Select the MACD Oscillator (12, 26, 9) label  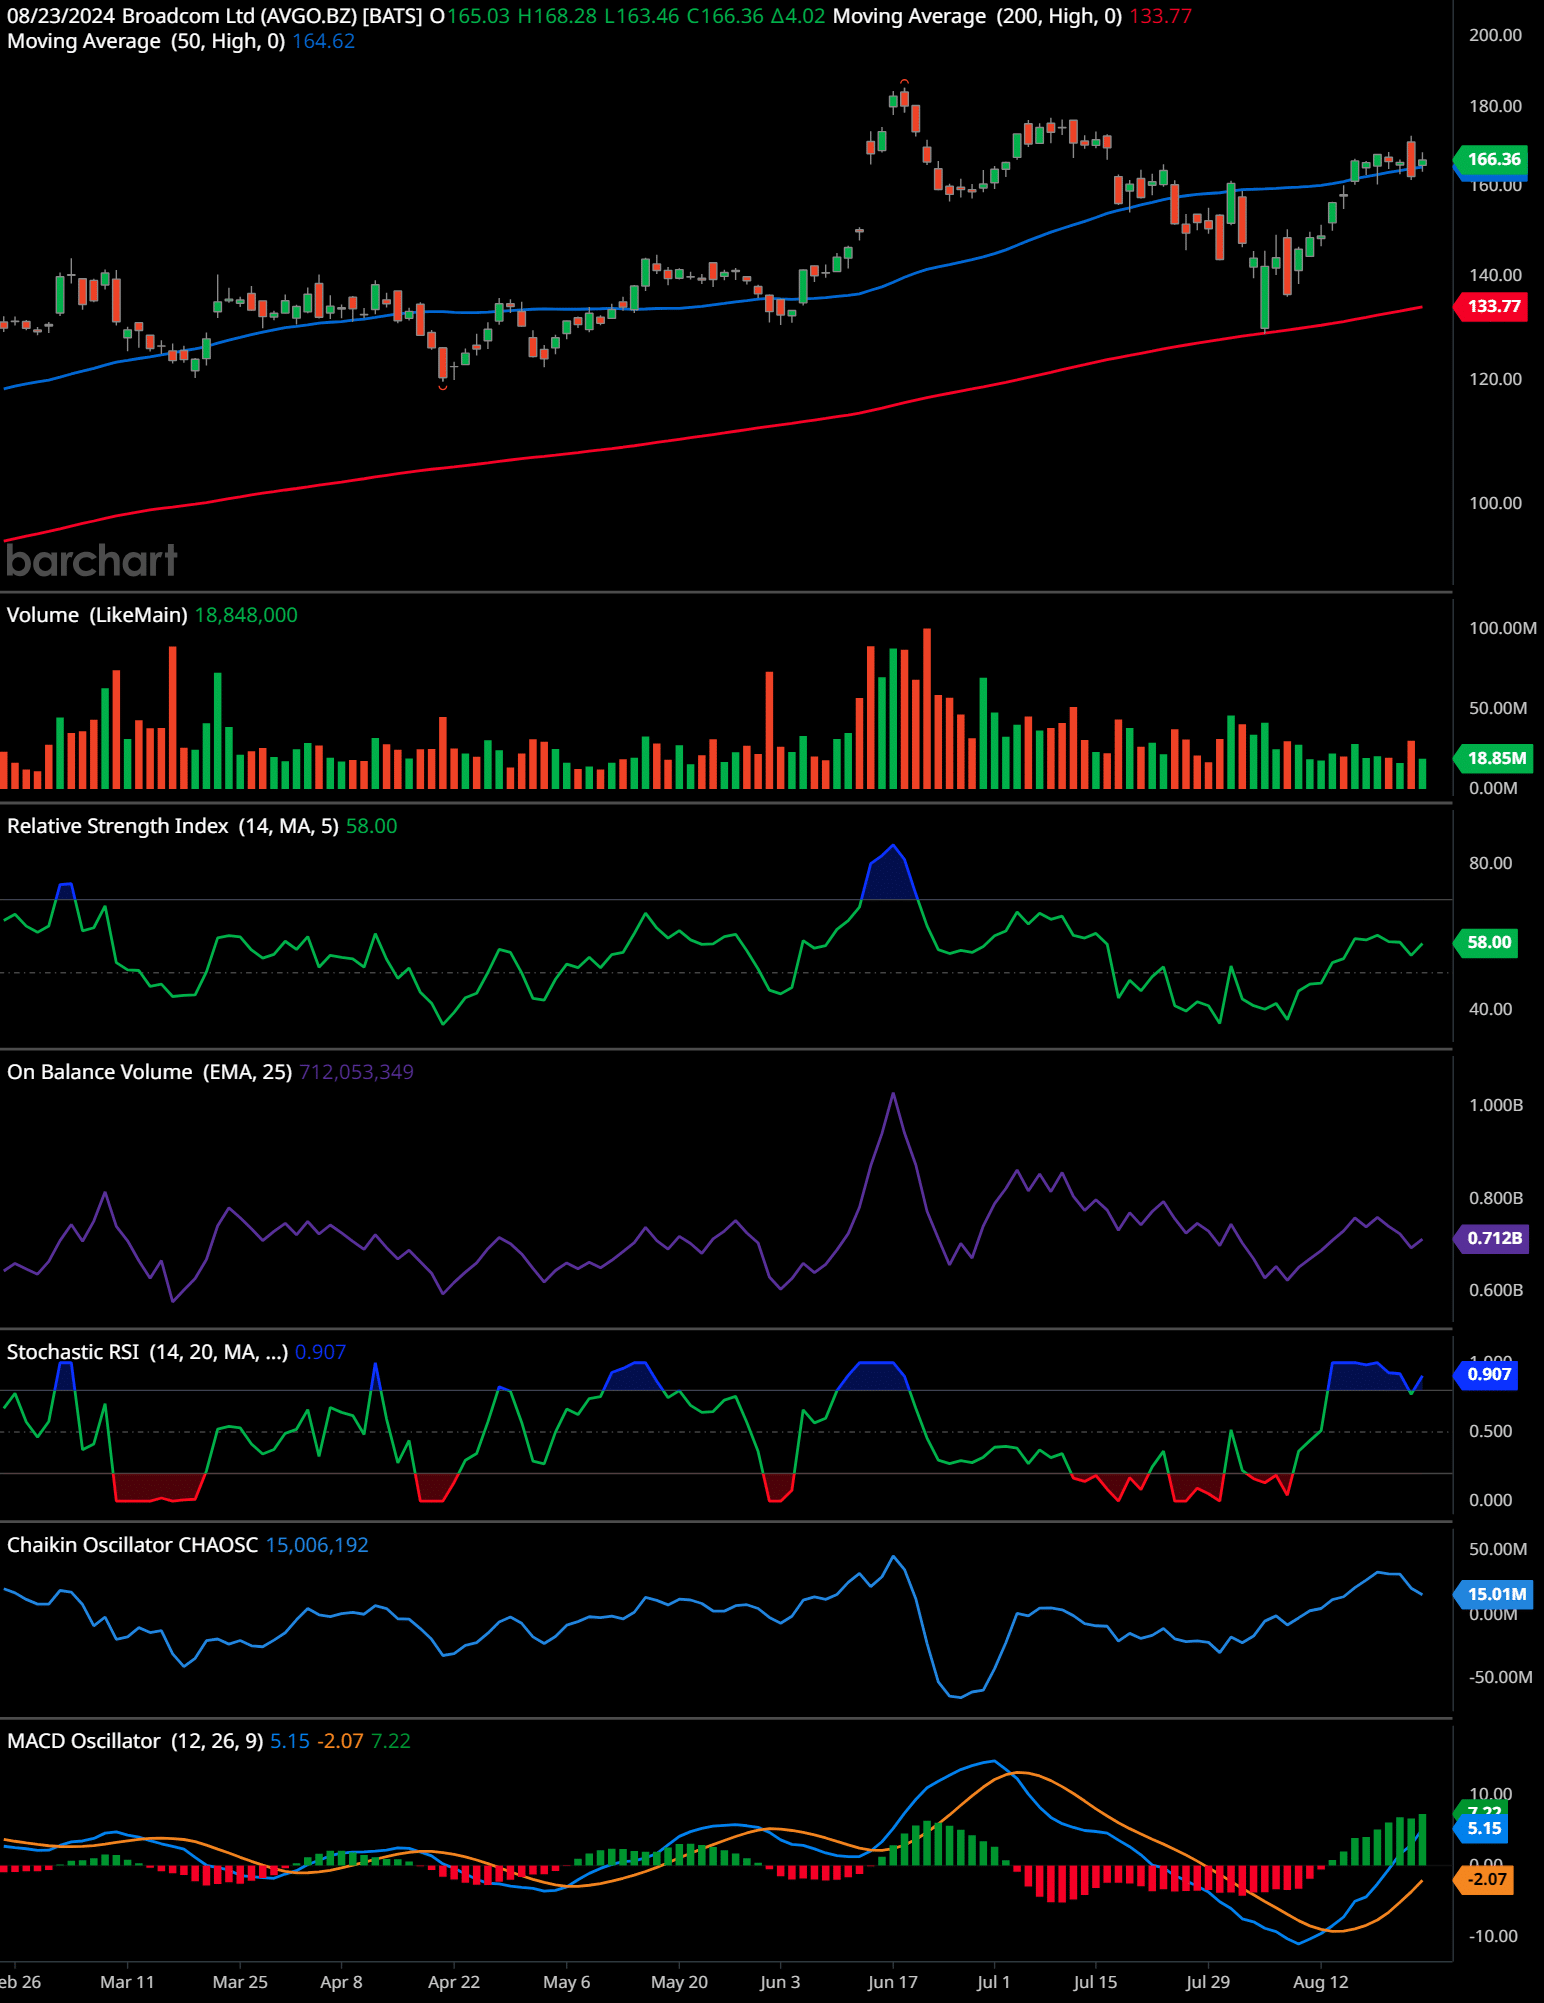point(135,1741)
